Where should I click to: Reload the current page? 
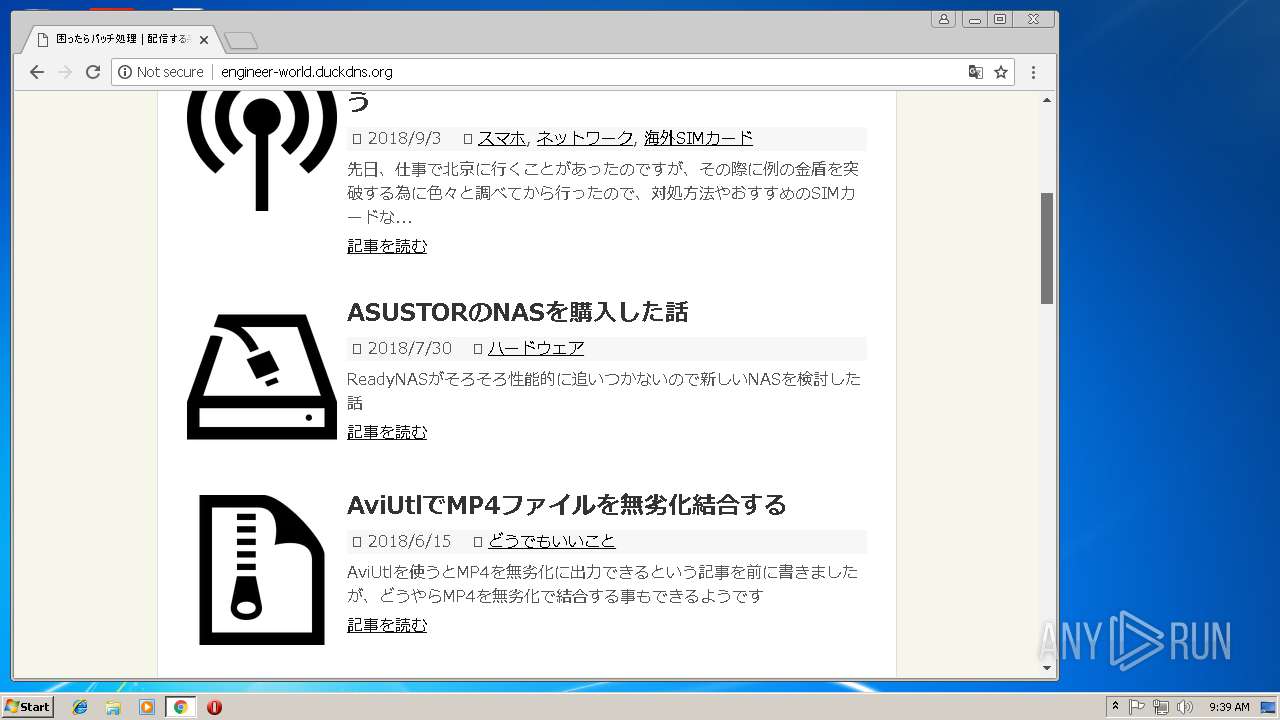tap(93, 72)
